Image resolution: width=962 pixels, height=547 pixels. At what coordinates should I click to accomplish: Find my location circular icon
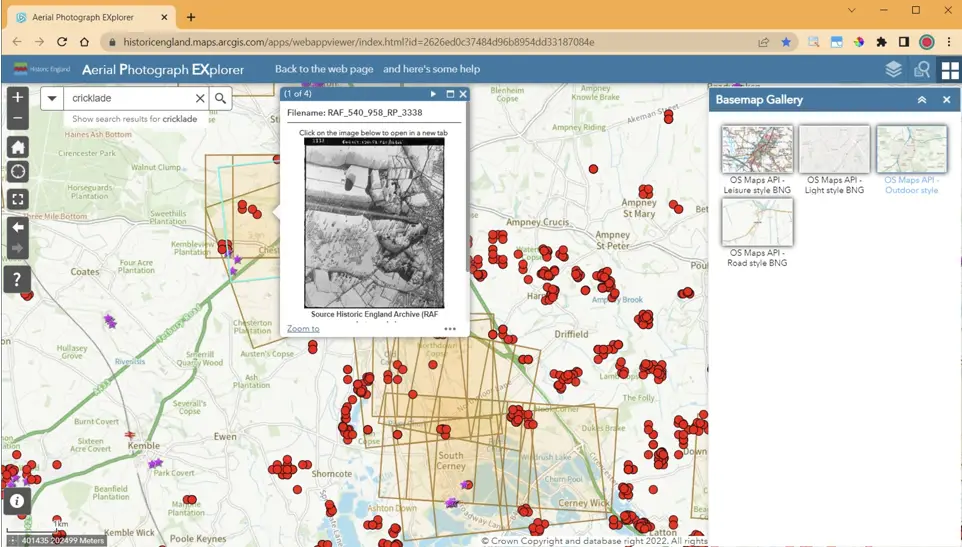pos(17,172)
